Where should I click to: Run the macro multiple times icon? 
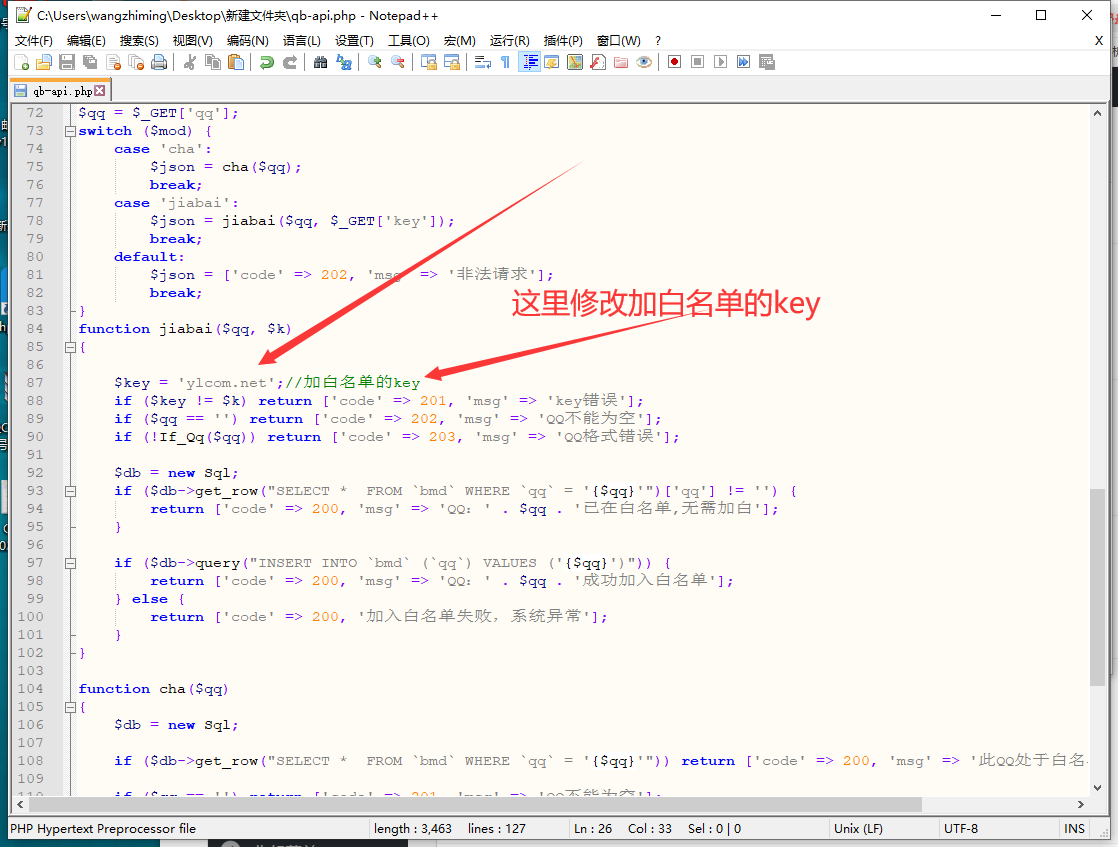744,63
